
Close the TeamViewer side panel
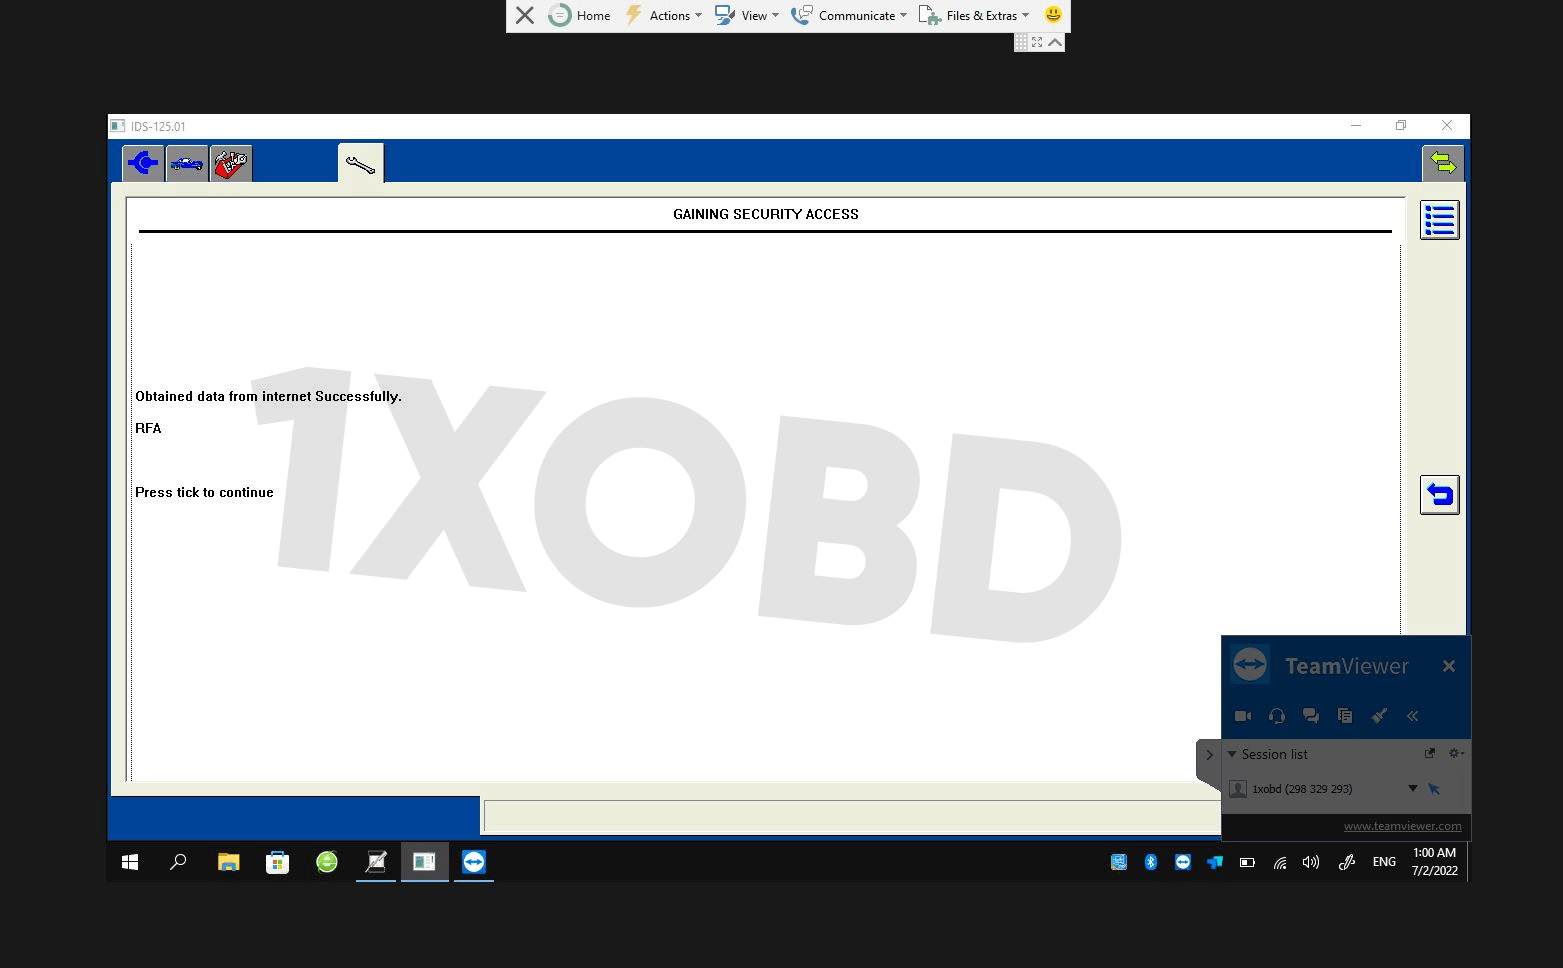[1449, 666]
